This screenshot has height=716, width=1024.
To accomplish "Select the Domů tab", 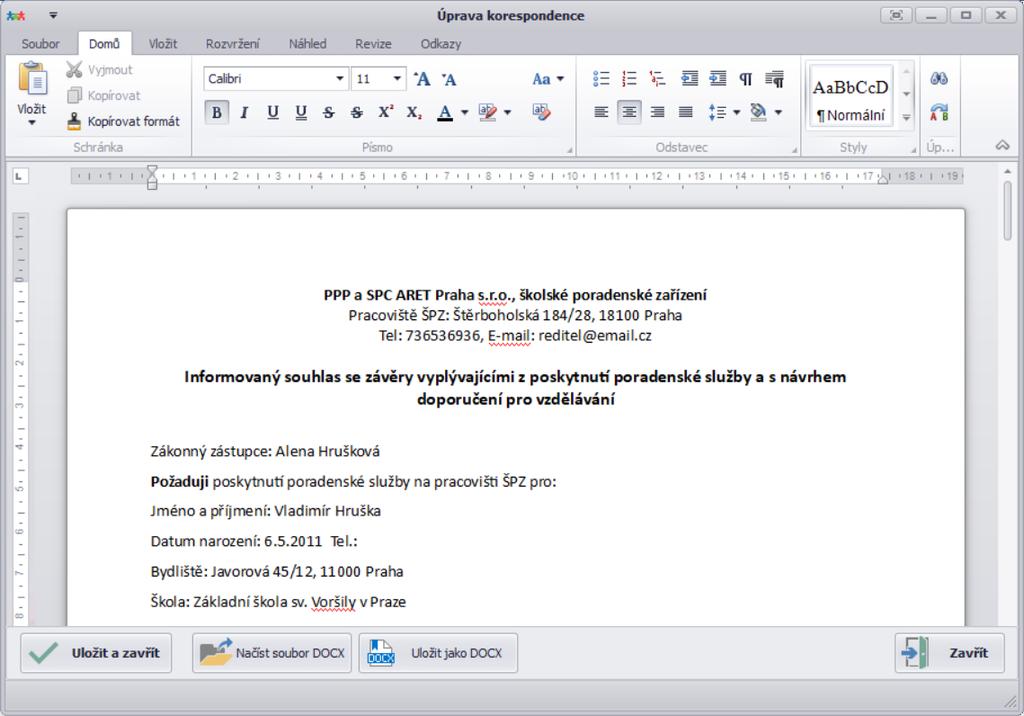I will pyautogui.click(x=104, y=44).
